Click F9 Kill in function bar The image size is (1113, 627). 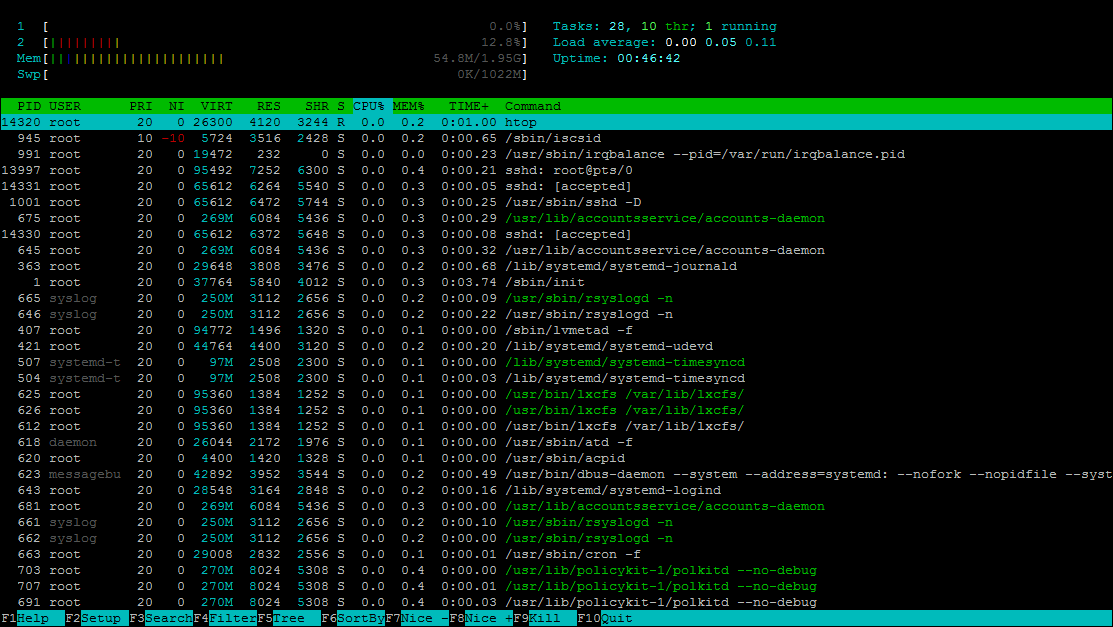click(544, 618)
